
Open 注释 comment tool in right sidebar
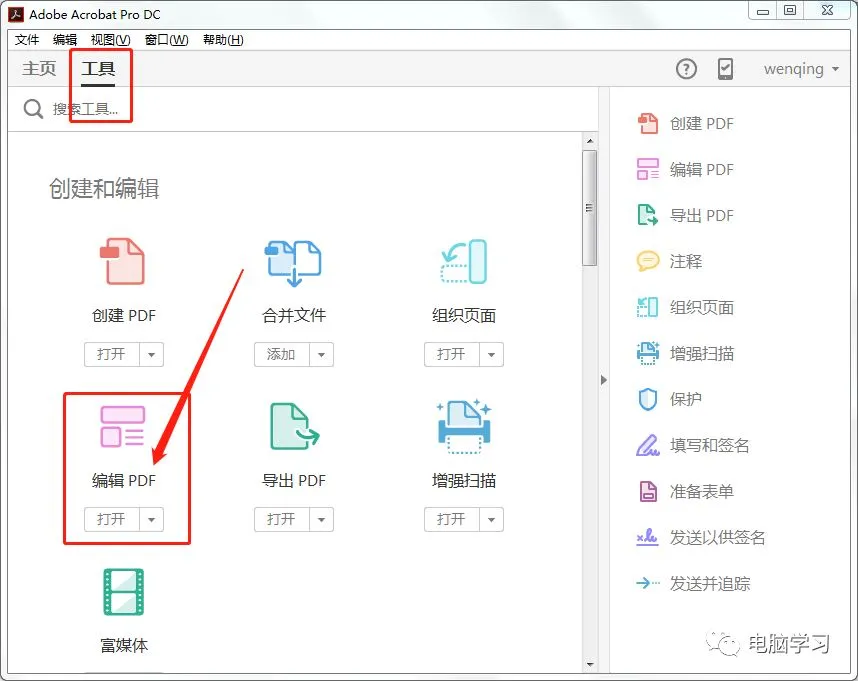pos(670,261)
